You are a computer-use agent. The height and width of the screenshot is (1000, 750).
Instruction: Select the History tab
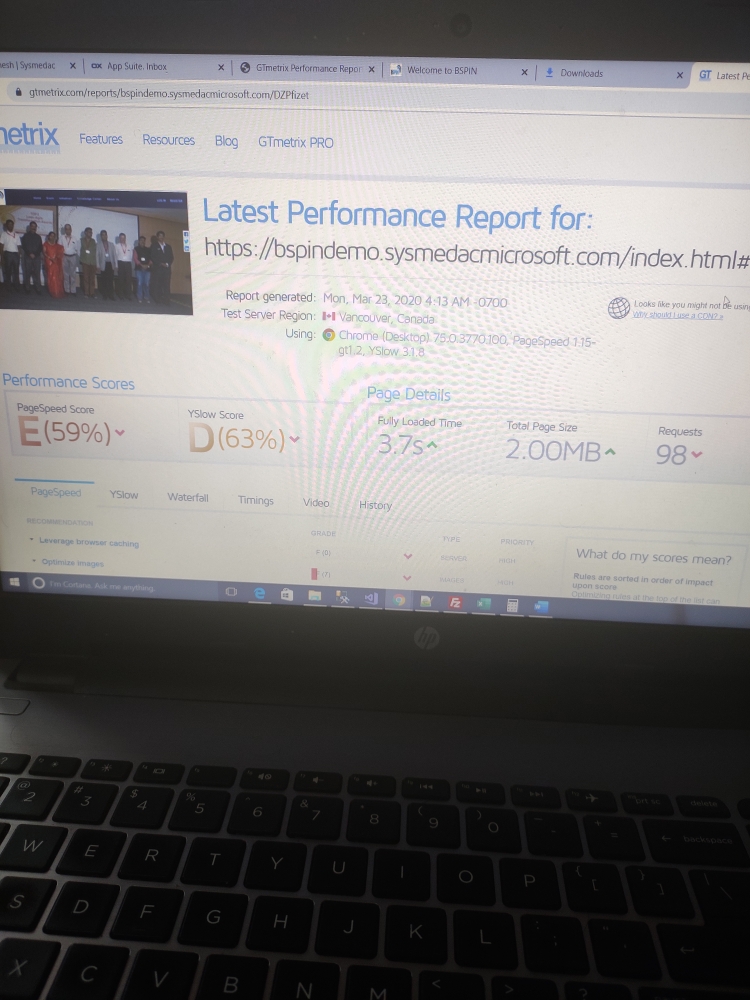tap(375, 505)
